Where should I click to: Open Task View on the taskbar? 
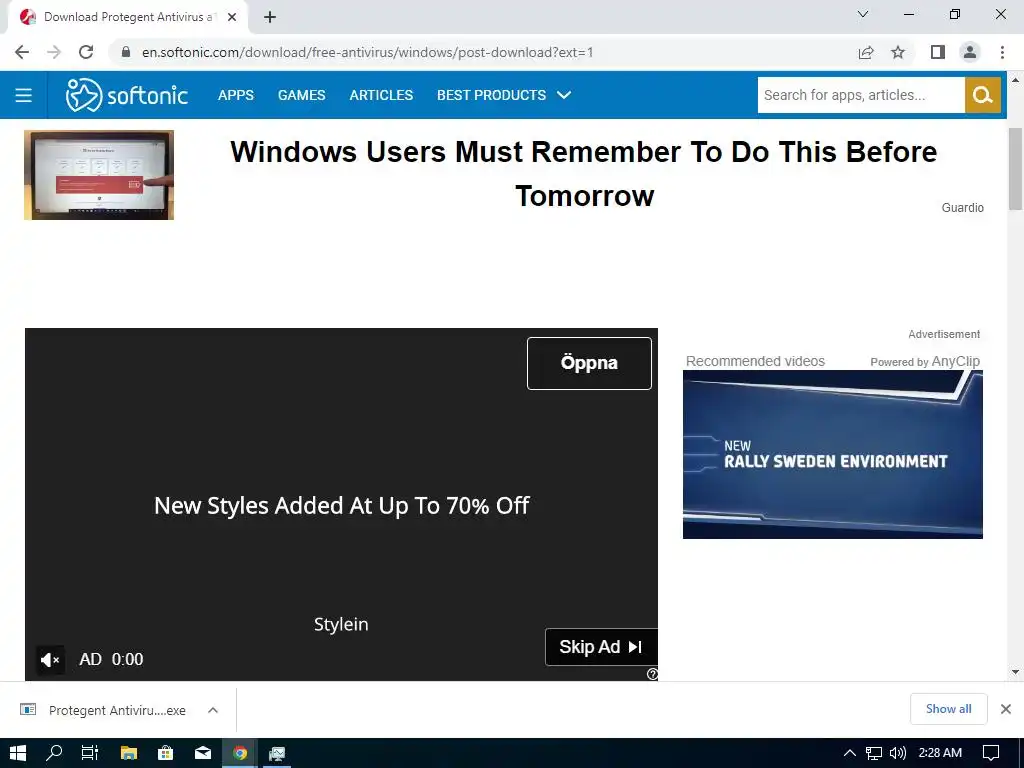[90, 753]
